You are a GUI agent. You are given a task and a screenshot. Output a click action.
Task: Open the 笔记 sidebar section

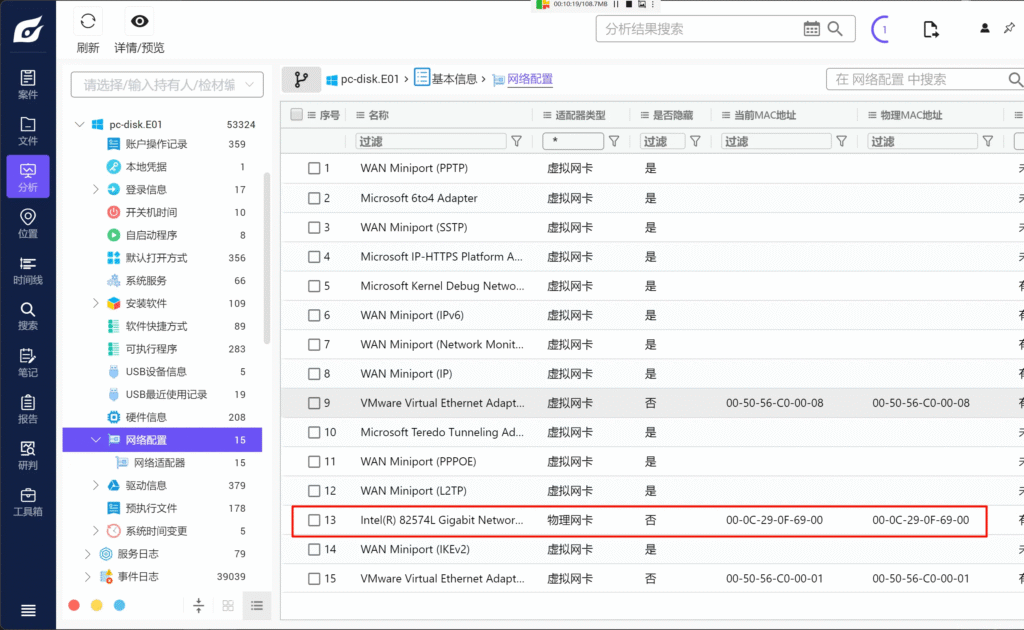[27, 363]
